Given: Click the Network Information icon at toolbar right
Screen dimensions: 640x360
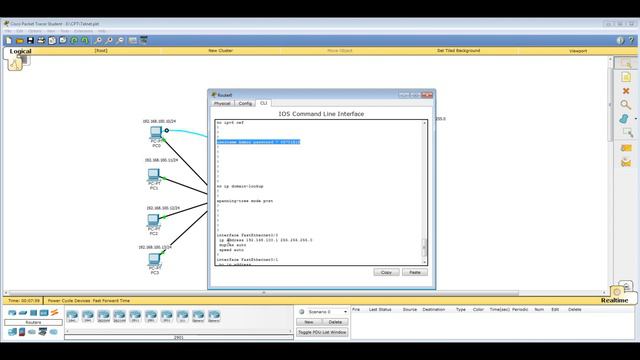Looking at the screenshot, I should pyautogui.click(x=620, y=40).
